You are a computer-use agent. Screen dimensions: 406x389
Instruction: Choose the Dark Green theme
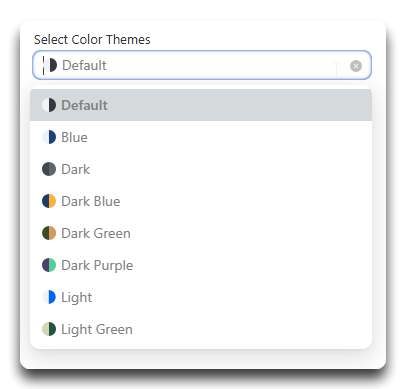point(201,233)
